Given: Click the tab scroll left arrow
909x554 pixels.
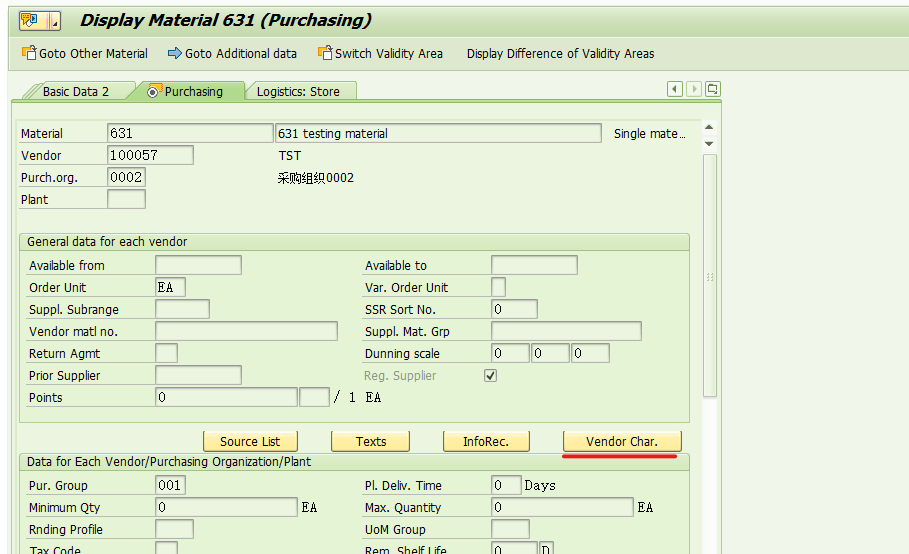Looking at the screenshot, I should point(675,89).
